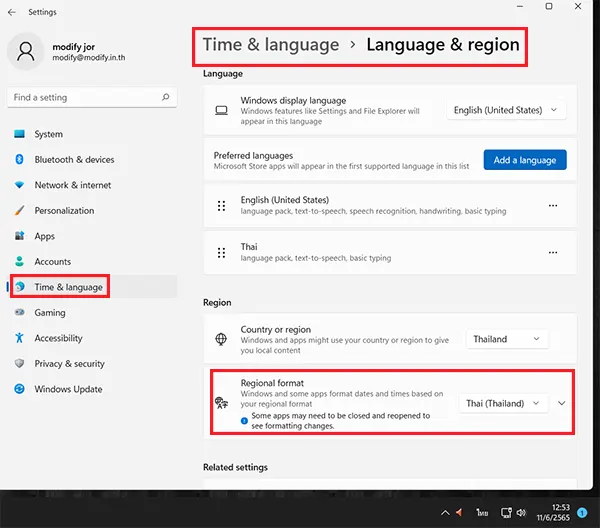Select Bluetooth & devices in sidebar
Viewport: 600px width, 528px height.
coord(74,160)
